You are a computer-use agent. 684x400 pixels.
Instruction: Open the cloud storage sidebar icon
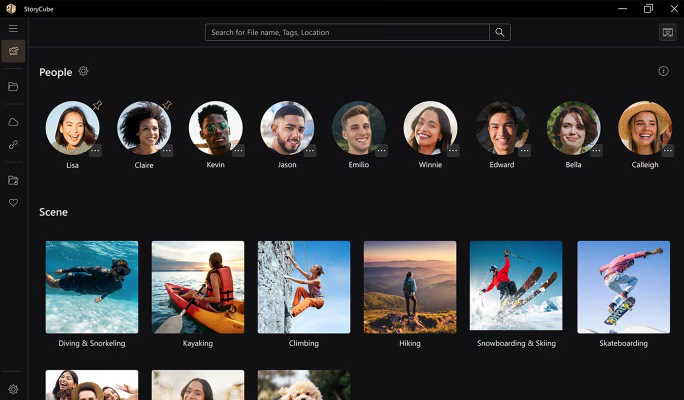pos(13,122)
